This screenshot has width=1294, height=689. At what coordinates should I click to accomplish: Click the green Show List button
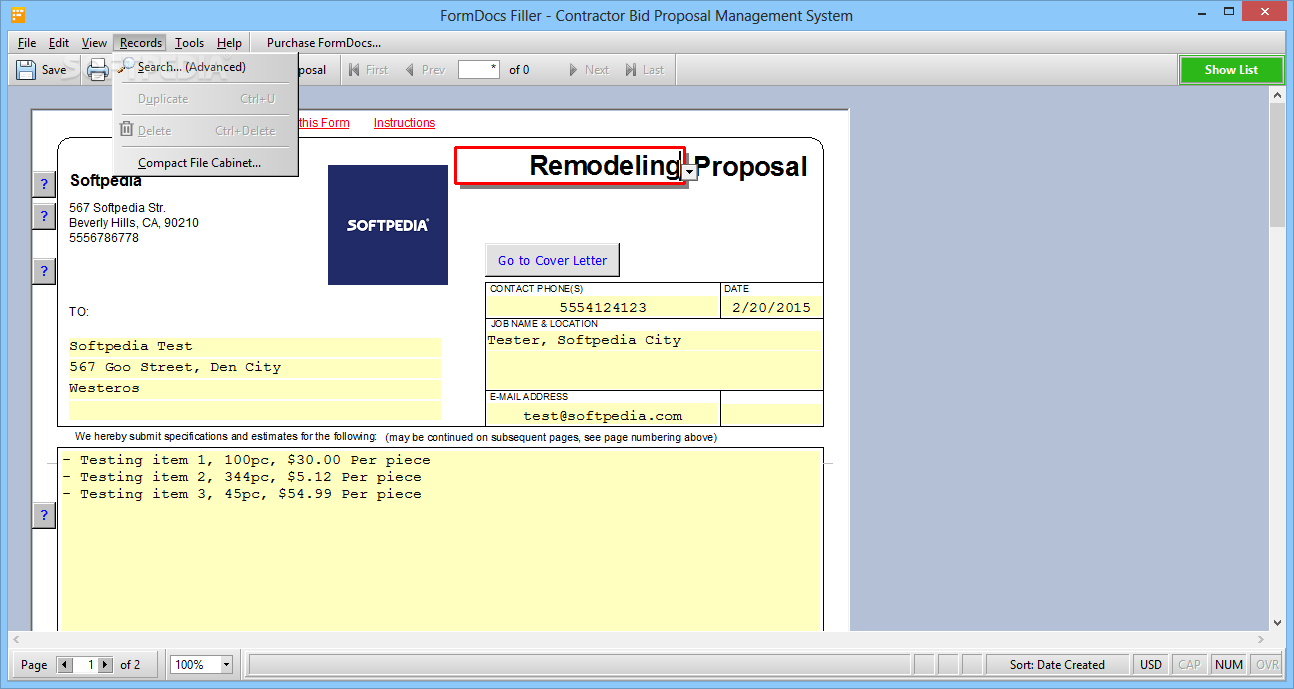1231,70
